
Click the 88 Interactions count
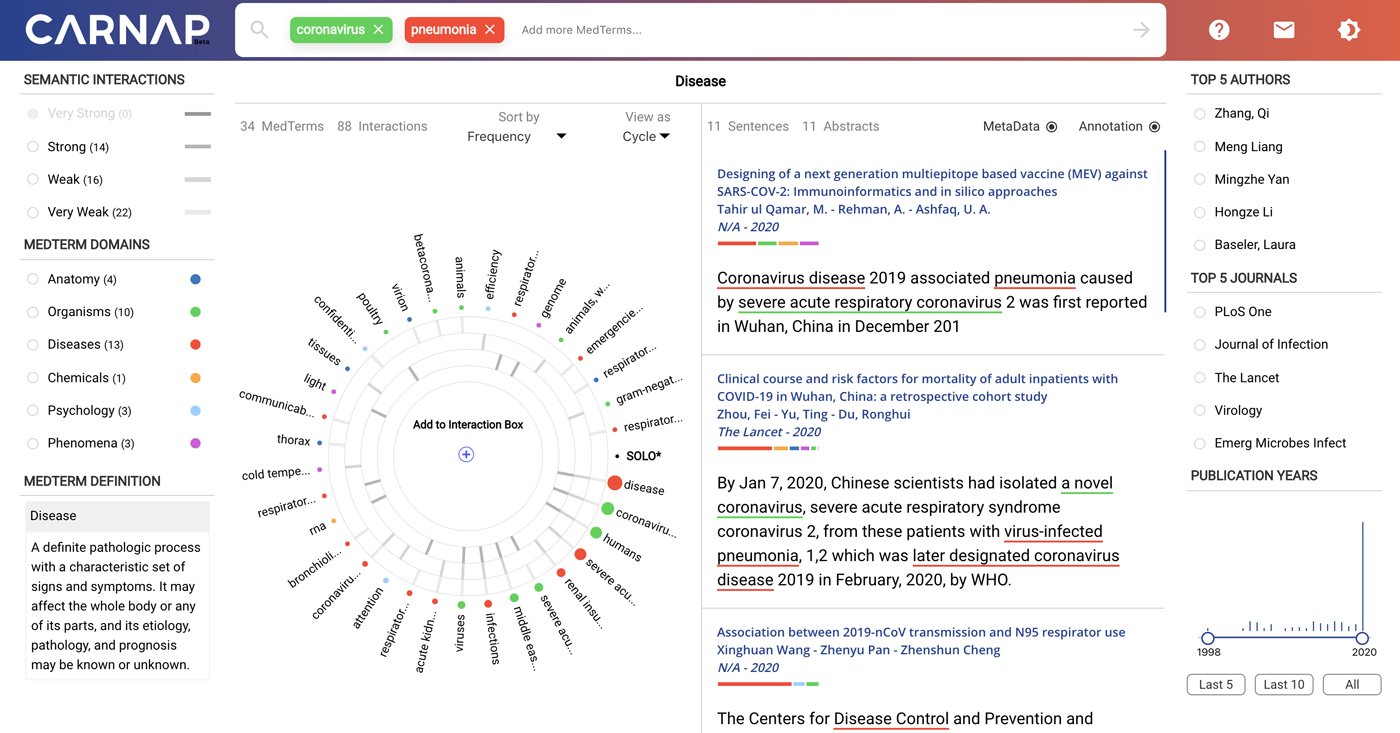(x=382, y=127)
